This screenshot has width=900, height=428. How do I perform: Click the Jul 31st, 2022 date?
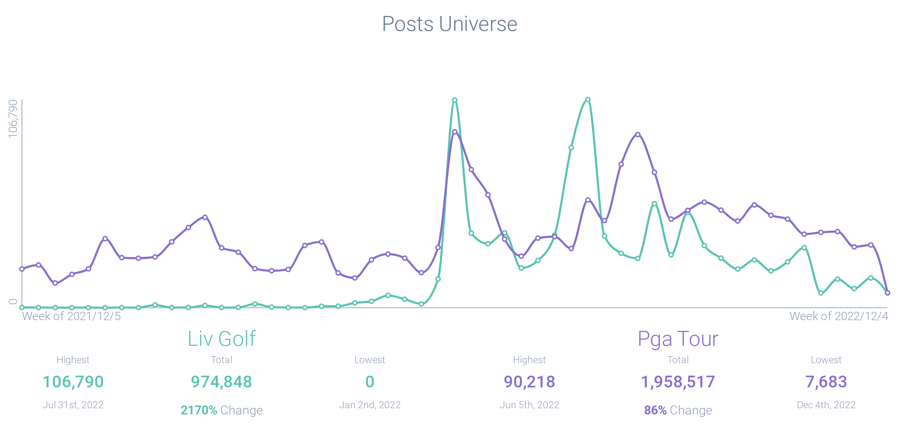73,405
